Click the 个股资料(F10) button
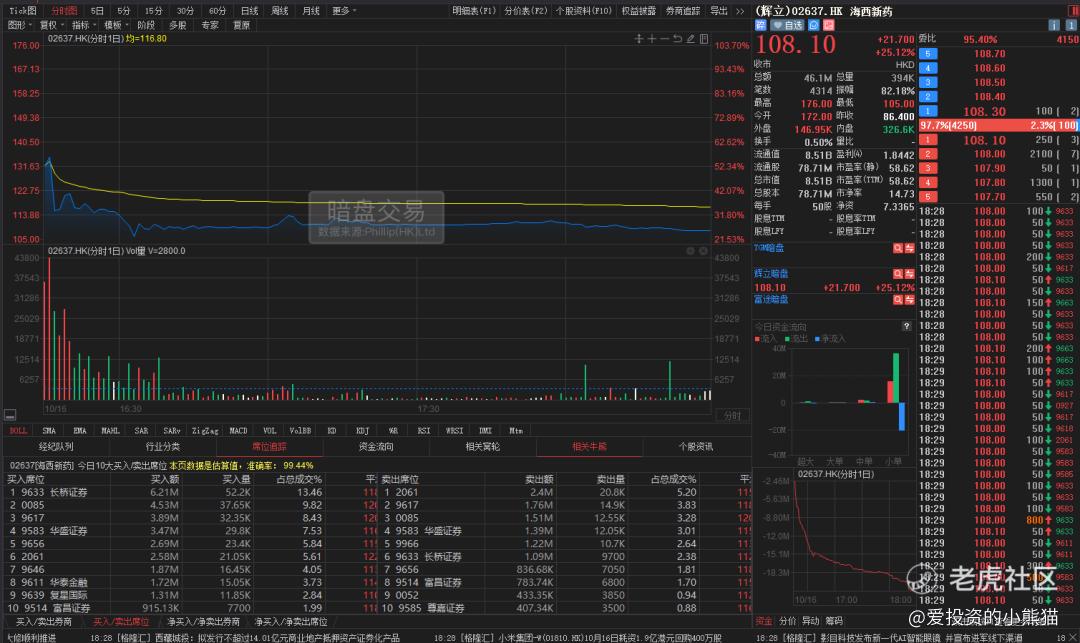The image size is (1080, 643). (584, 11)
